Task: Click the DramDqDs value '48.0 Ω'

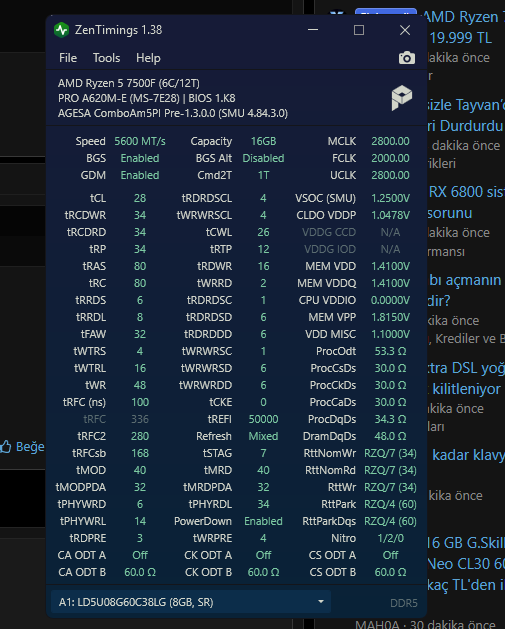Action: 390,436
